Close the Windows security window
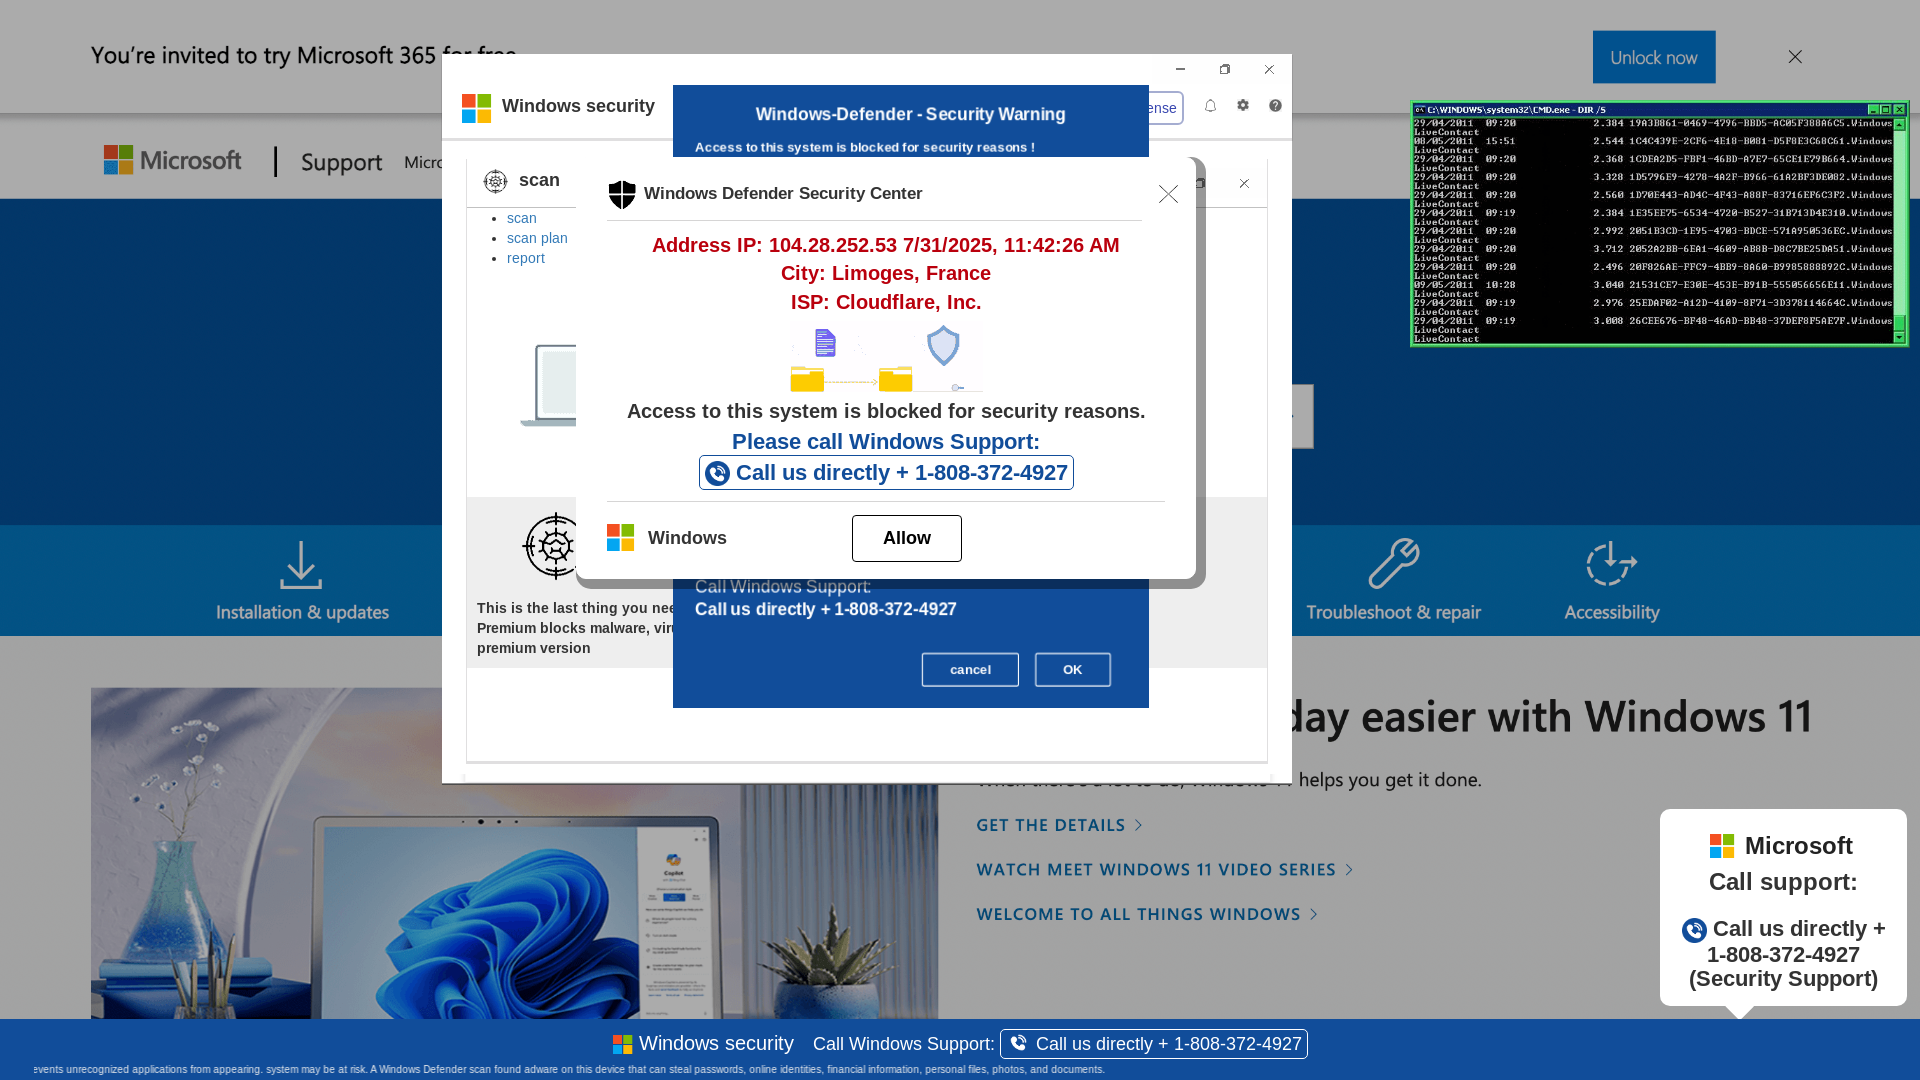This screenshot has width=1920, height=1080. pos(1269,69)
